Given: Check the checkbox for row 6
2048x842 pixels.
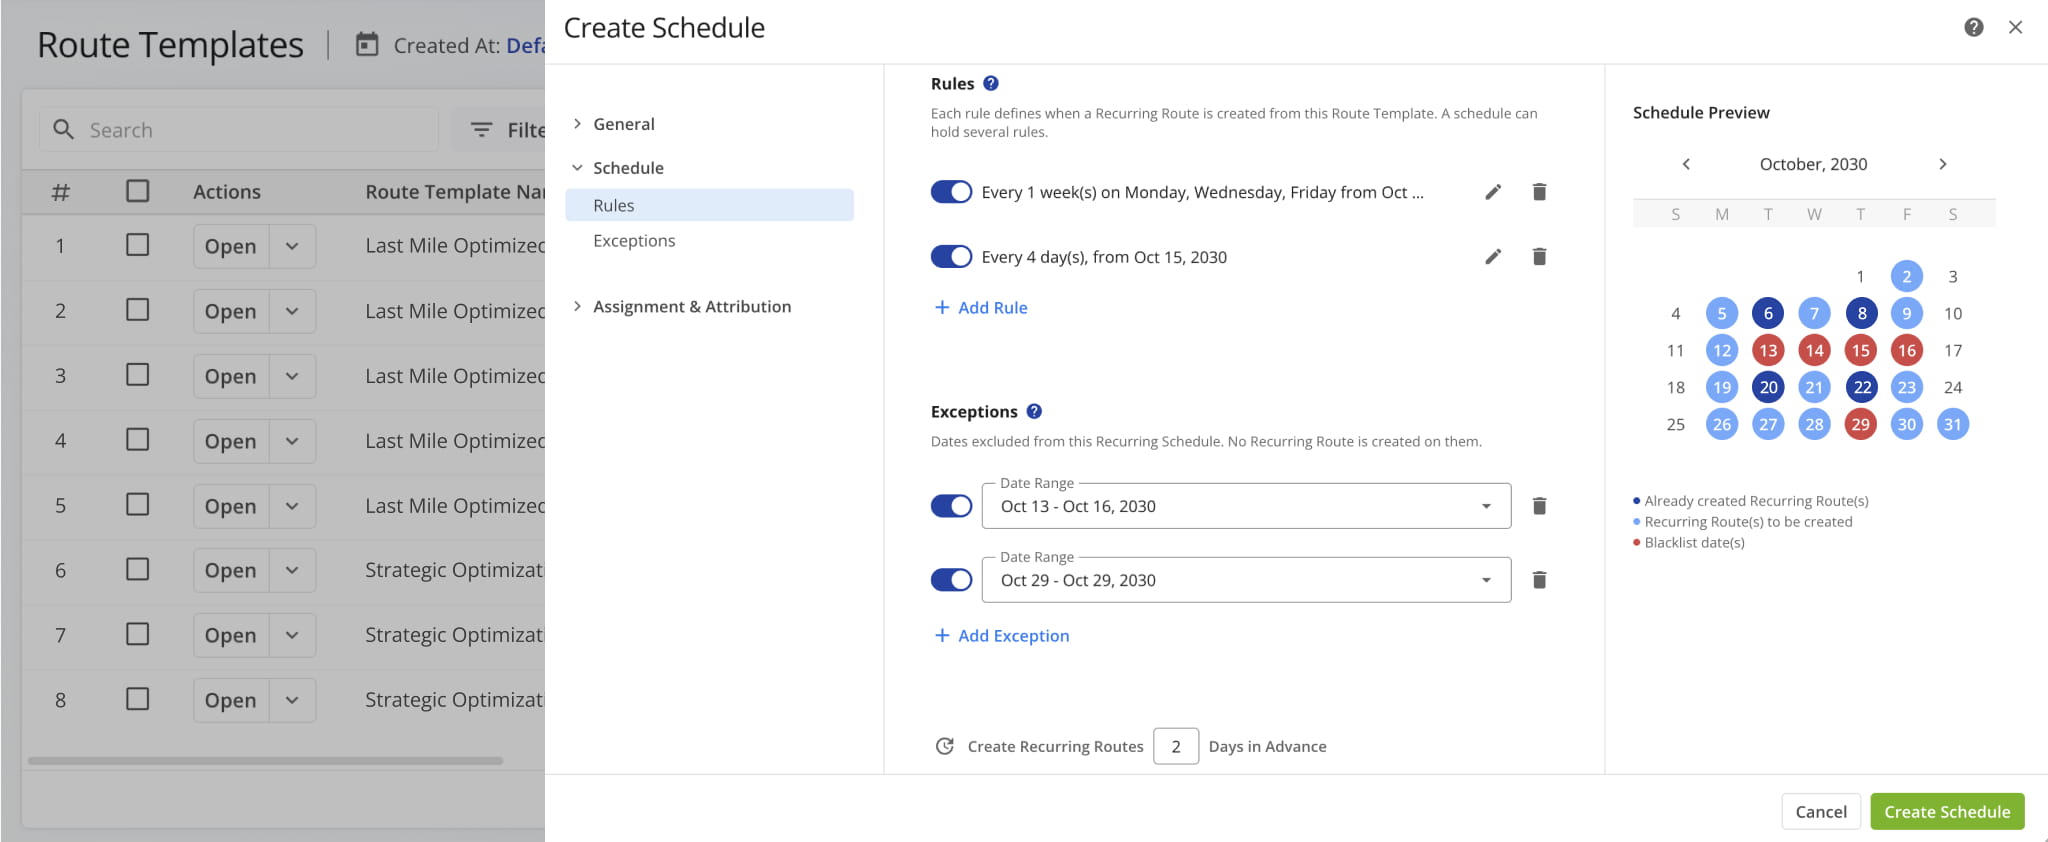Looking at the screenshot, I should (138, 570).
